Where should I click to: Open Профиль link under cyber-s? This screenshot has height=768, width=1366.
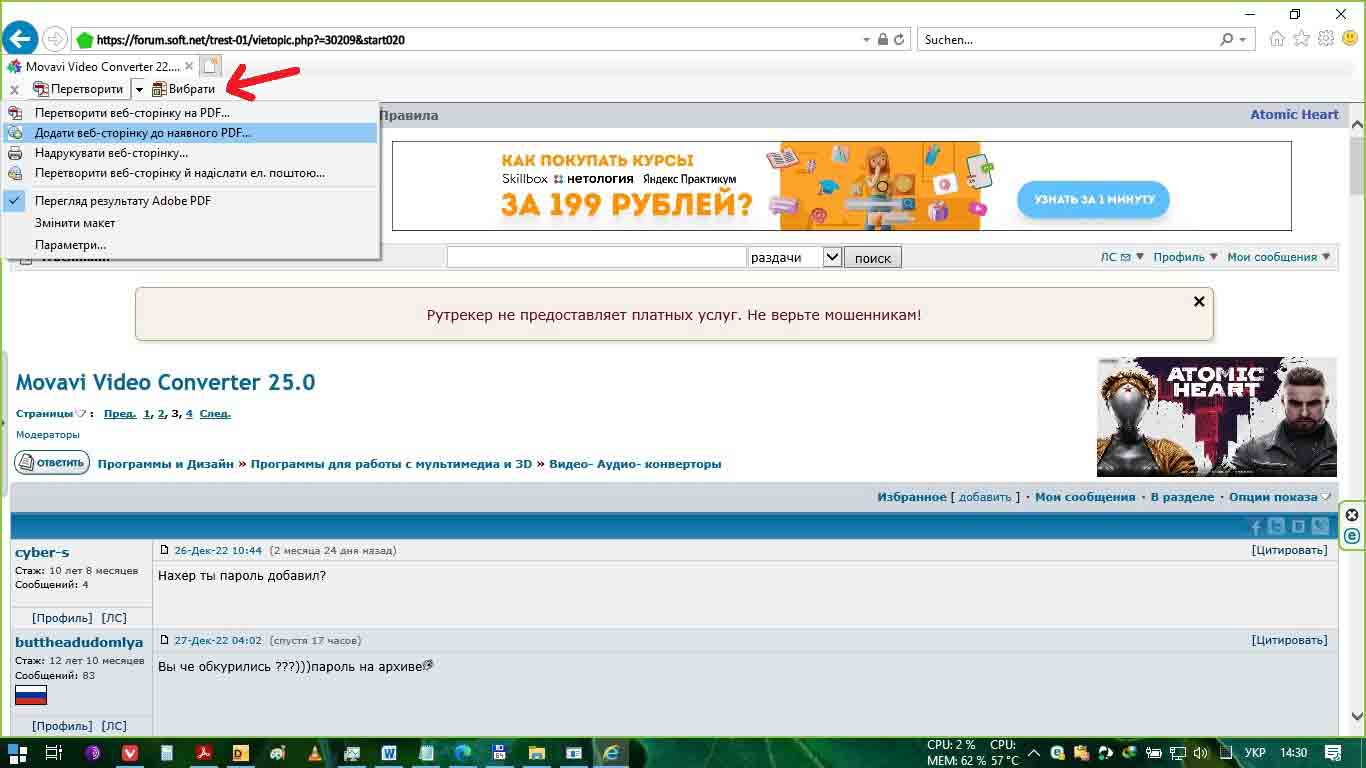click(x=62, y=618)
